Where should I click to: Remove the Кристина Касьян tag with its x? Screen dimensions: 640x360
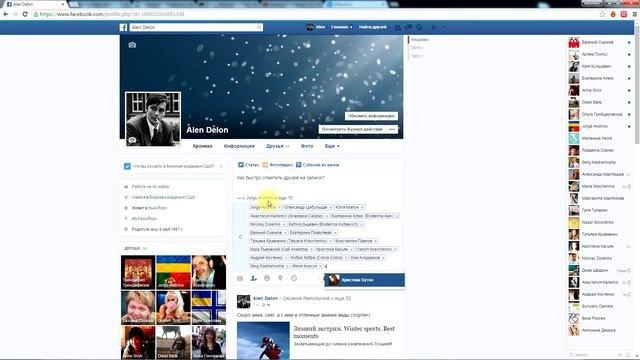click(351, 249)
